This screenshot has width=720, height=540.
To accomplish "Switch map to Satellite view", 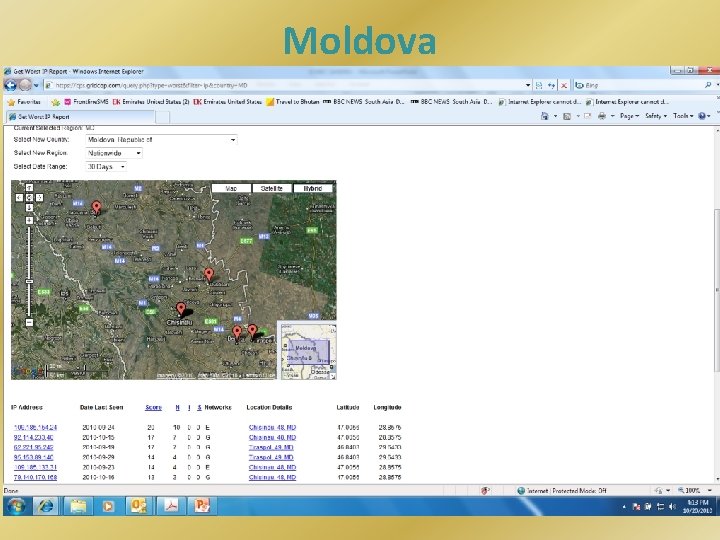I will 272,188.
